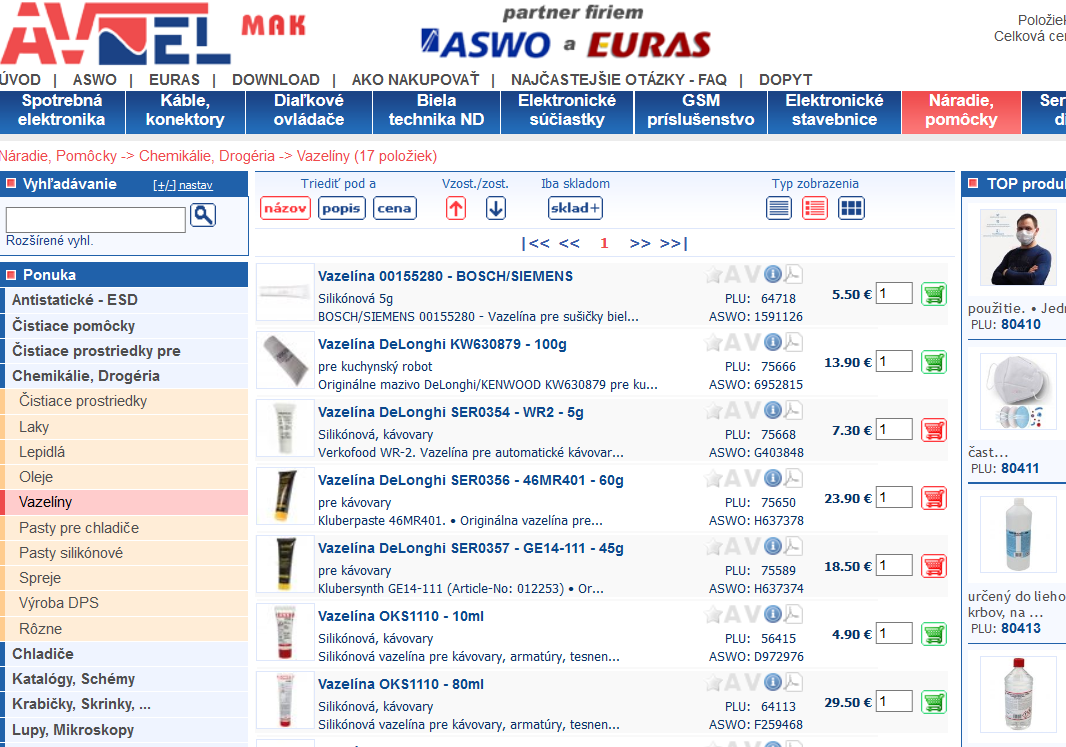
Task: Sort ascending with the up arrow
Action: tap(456, 208)
